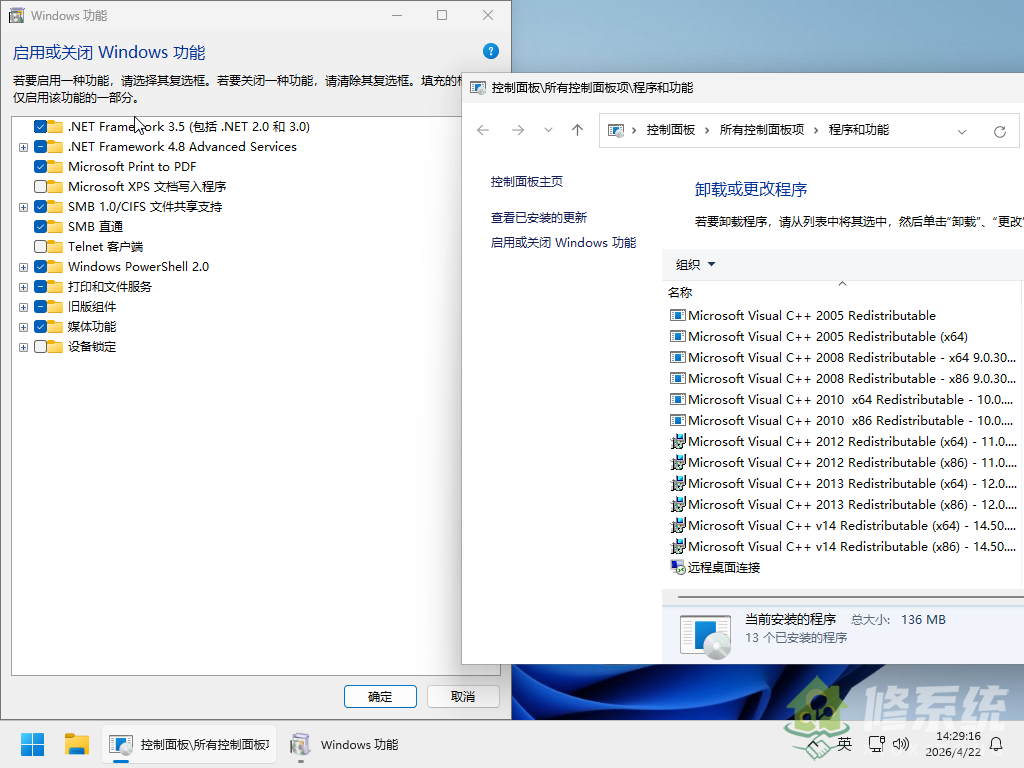
Task: Check the Microsoft XPS 文档写入程序 checkbox
Action: pyautogui.click(x=41, y=187)
